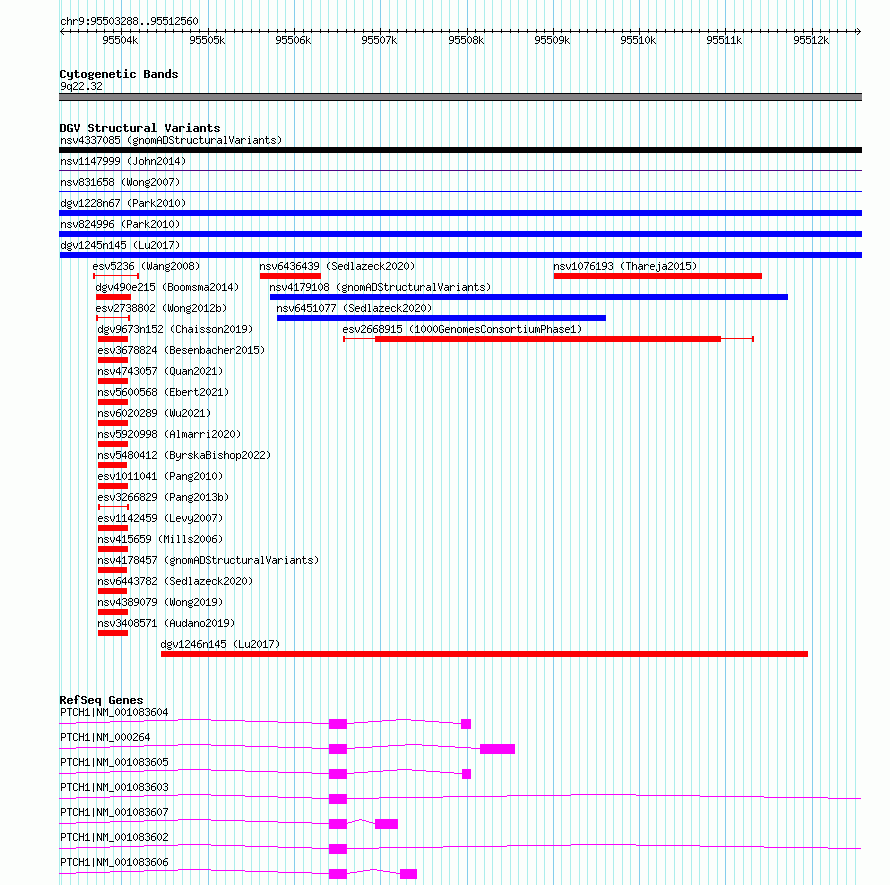Click nsv6020289 (Wu2021) label
The width and height of the screenshot is (890, 885).
[x=154, y=413]
